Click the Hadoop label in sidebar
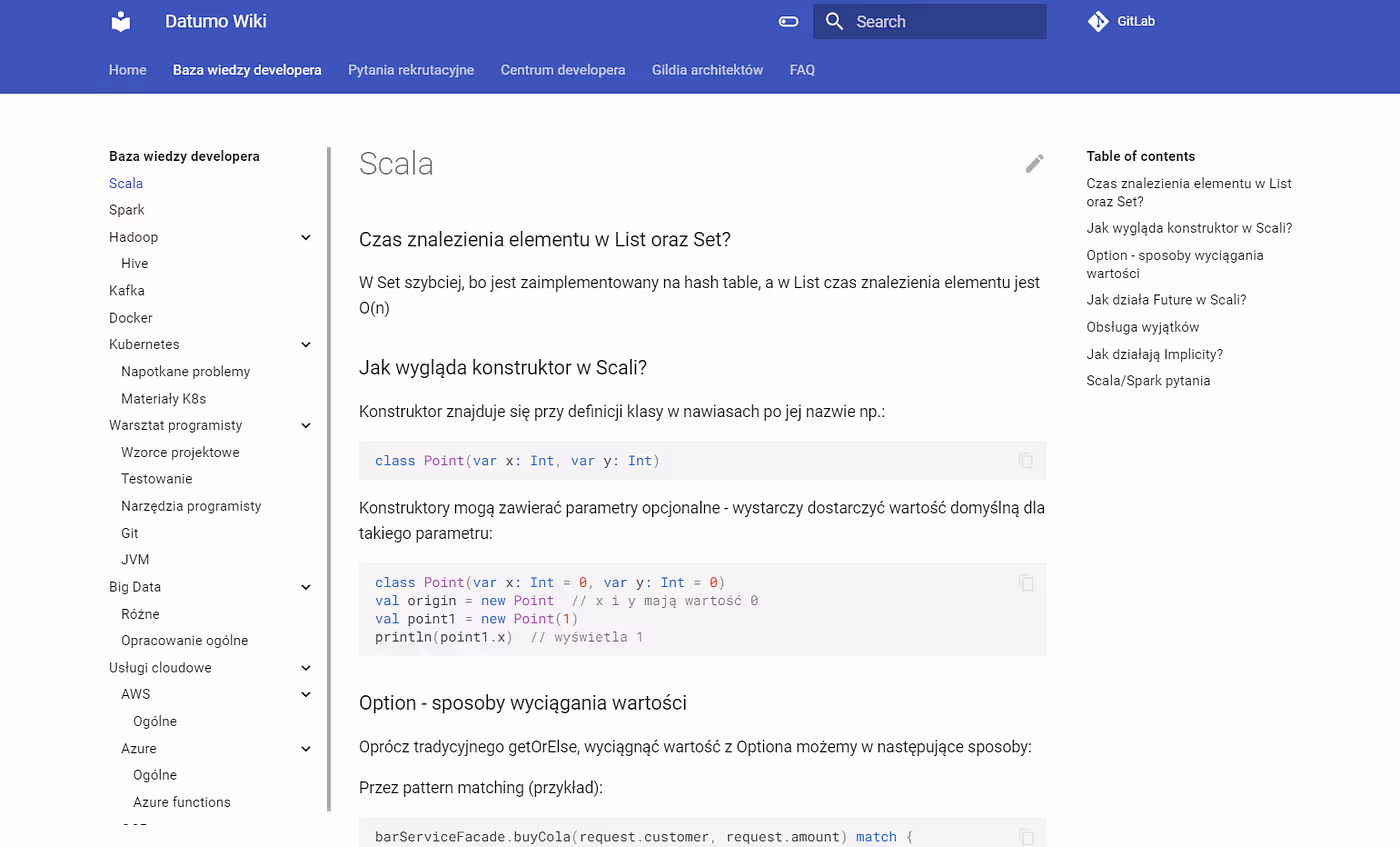The width and height of the screenshot is (1400, 847). point(133,237)
